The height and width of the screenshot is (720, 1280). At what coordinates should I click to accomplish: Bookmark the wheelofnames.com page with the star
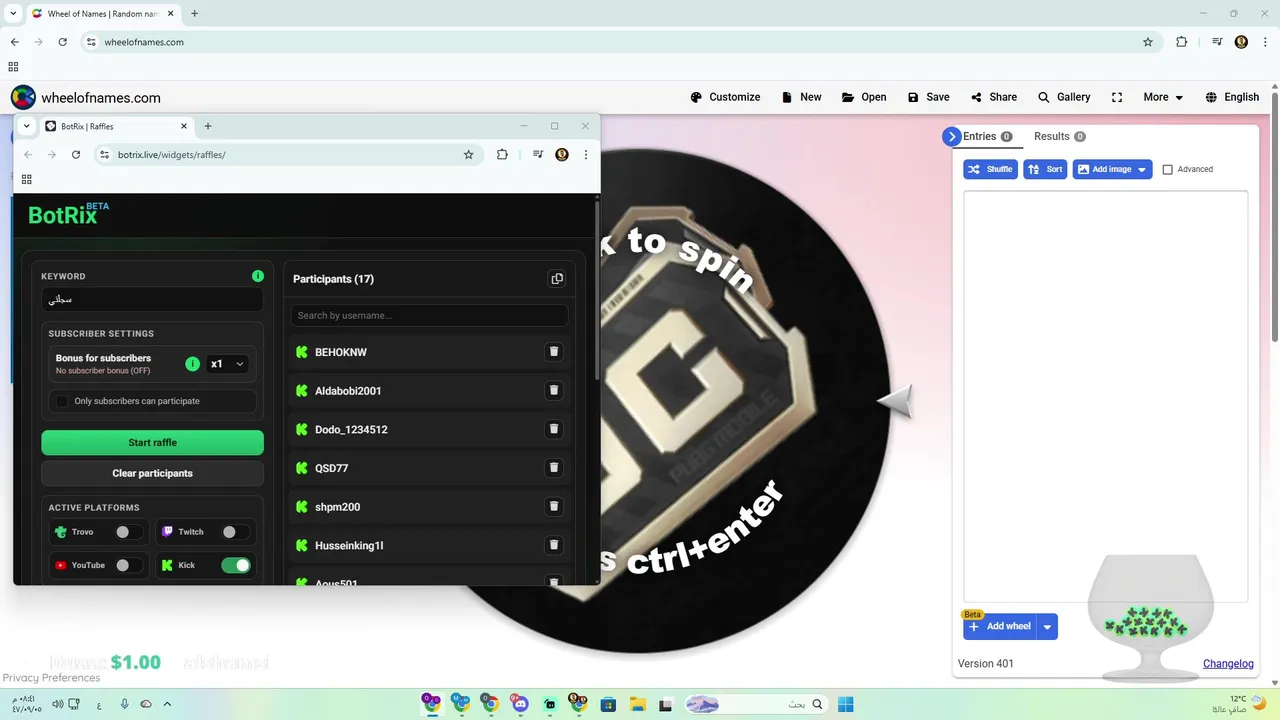pos(1148,42)
